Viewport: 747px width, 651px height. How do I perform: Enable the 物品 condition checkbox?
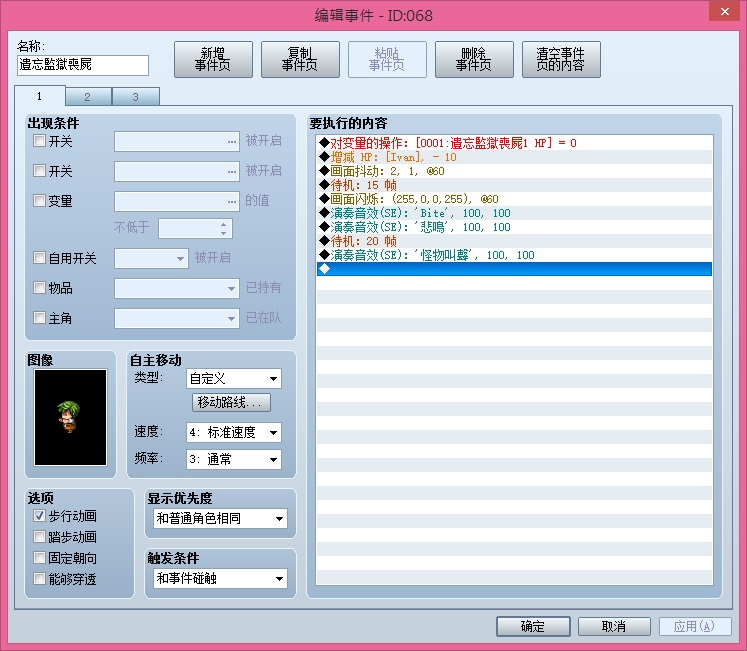(x=39, y=287)
